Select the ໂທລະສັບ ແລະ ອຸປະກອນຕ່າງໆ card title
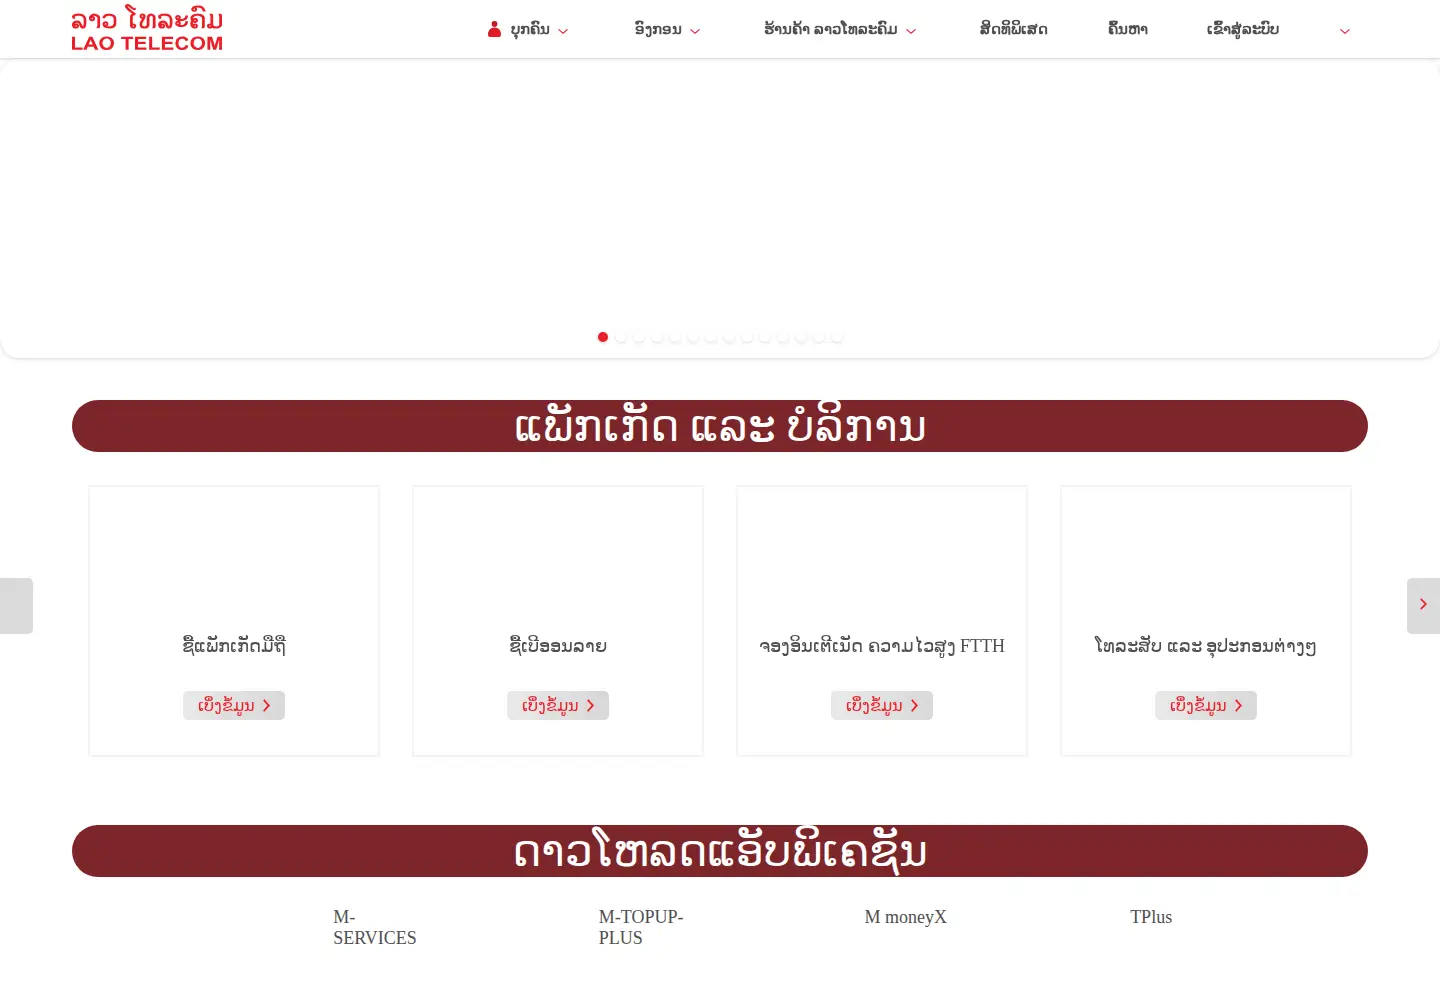This screenshot has height=1000, width=1440. click(x=1206, y=646)
